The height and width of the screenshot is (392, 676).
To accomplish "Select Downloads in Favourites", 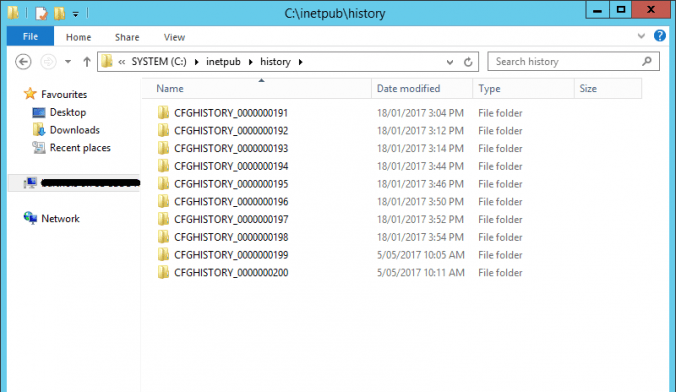I will [75, 130].
